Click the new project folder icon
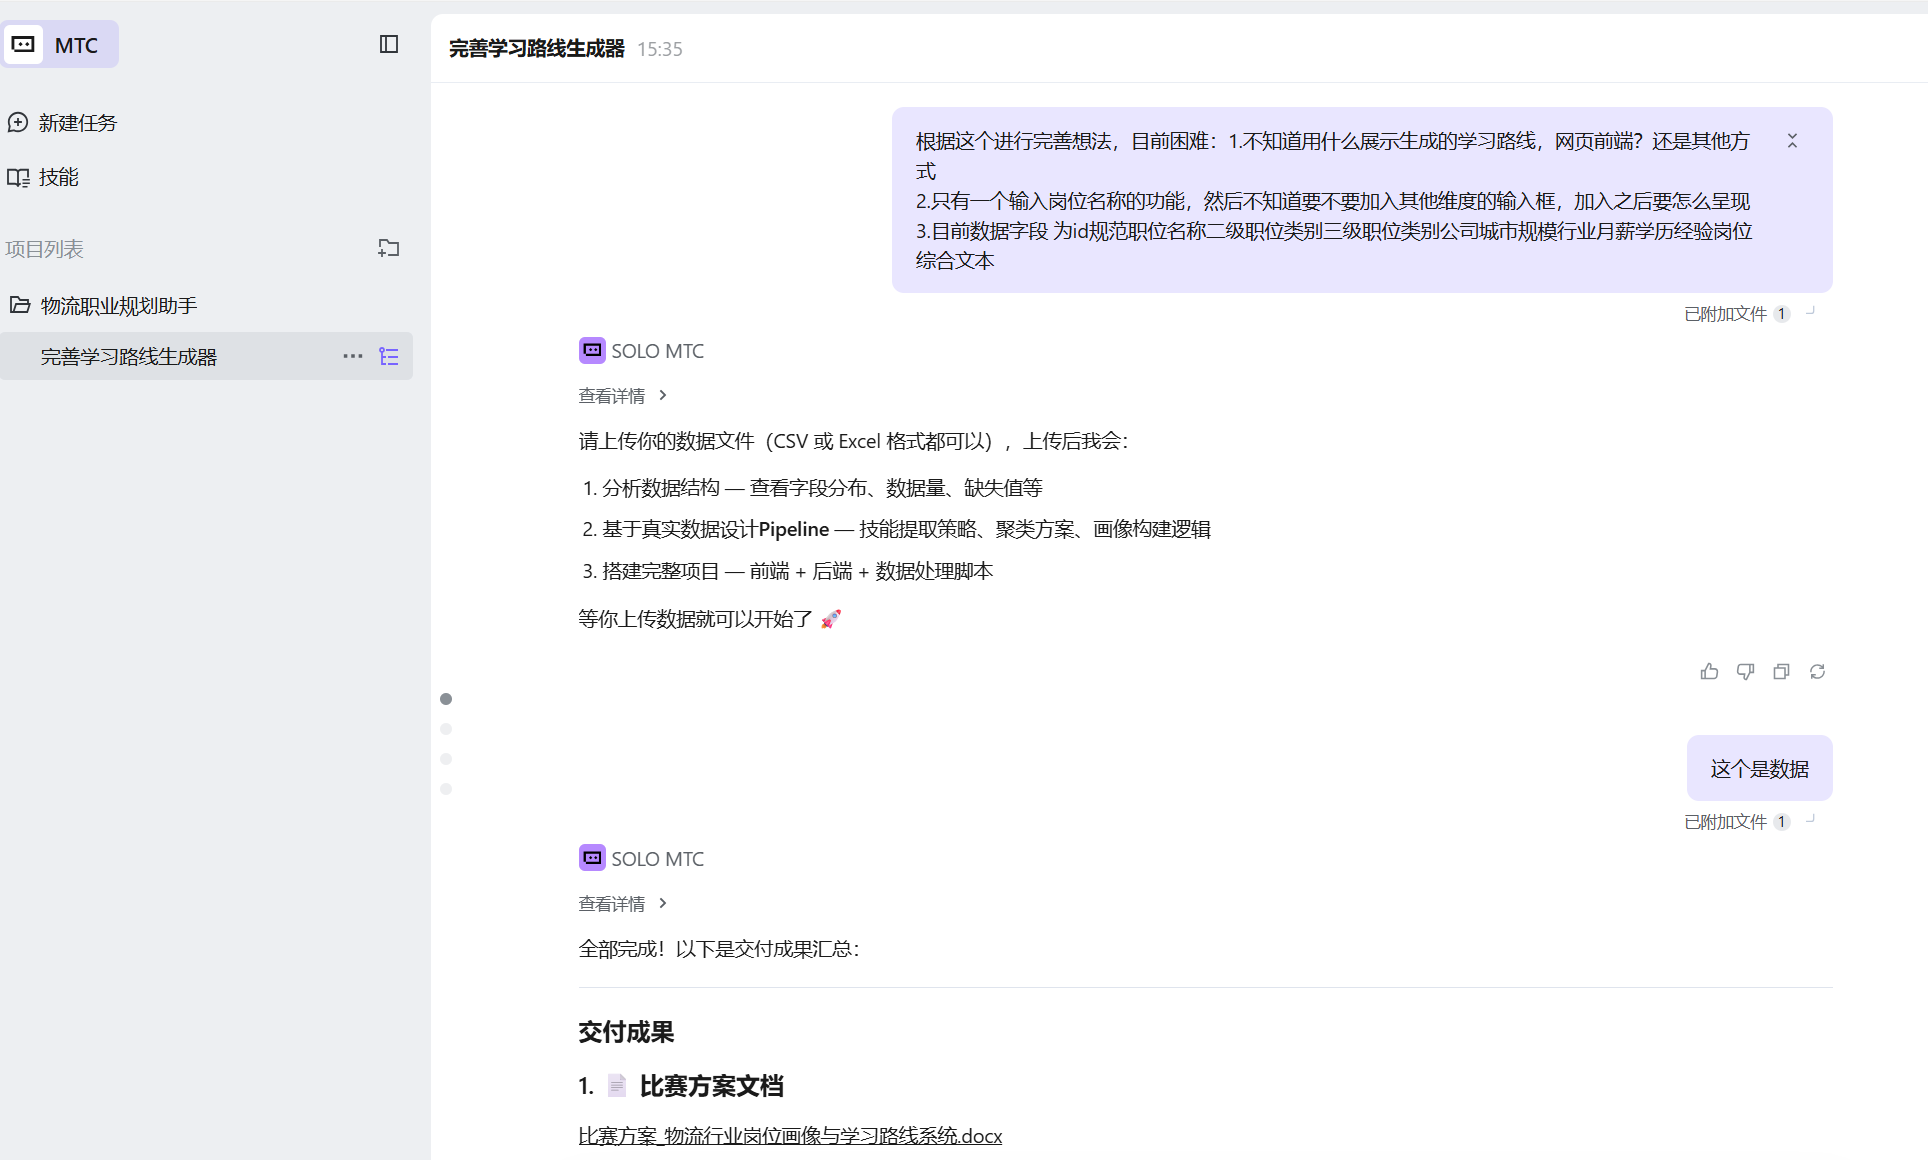Image resolution: width=1928 pixels, height=1160 pixels. click(x=389, y=248)
